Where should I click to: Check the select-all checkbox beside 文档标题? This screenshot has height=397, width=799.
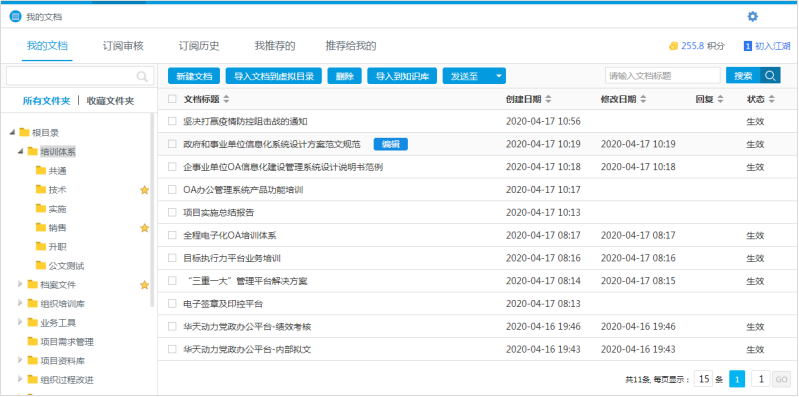pos(172,99)
